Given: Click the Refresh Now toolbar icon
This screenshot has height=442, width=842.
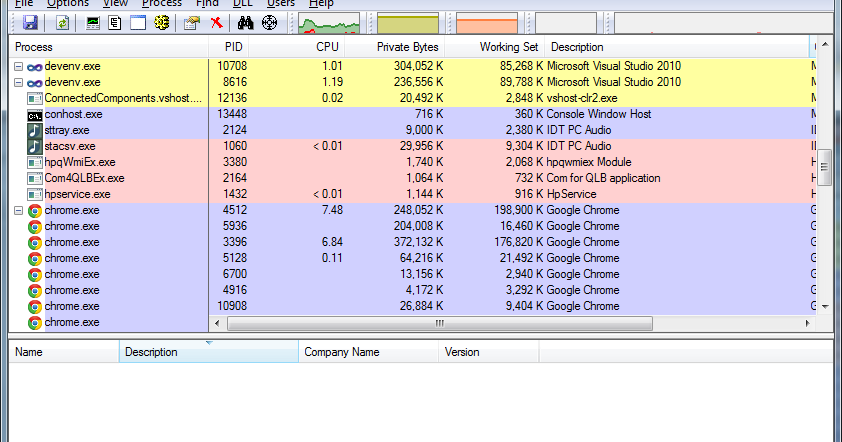Looking at the screenshot, I should 62,23.
